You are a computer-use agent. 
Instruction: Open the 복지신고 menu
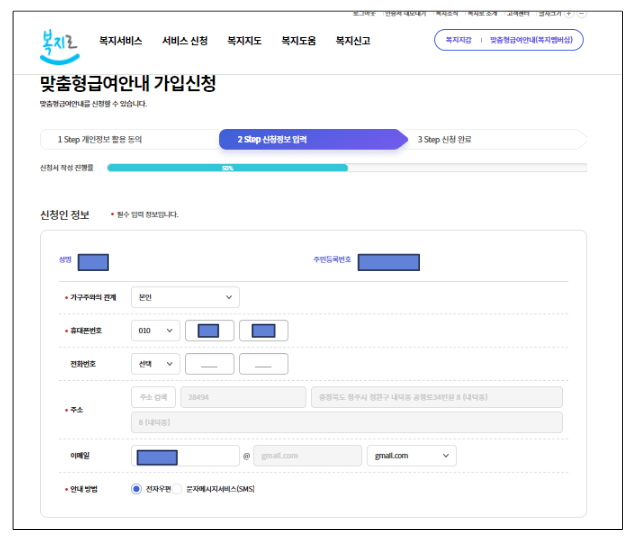[x=353, y=41]
